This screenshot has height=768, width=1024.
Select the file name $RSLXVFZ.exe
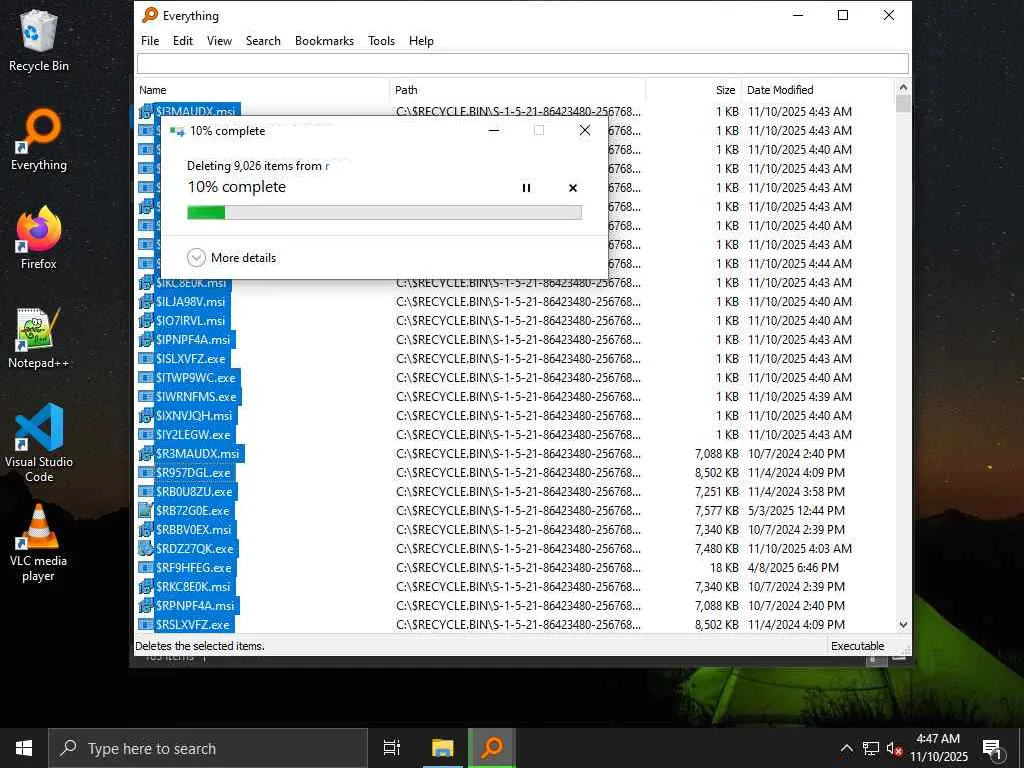(x=193, y=624)
